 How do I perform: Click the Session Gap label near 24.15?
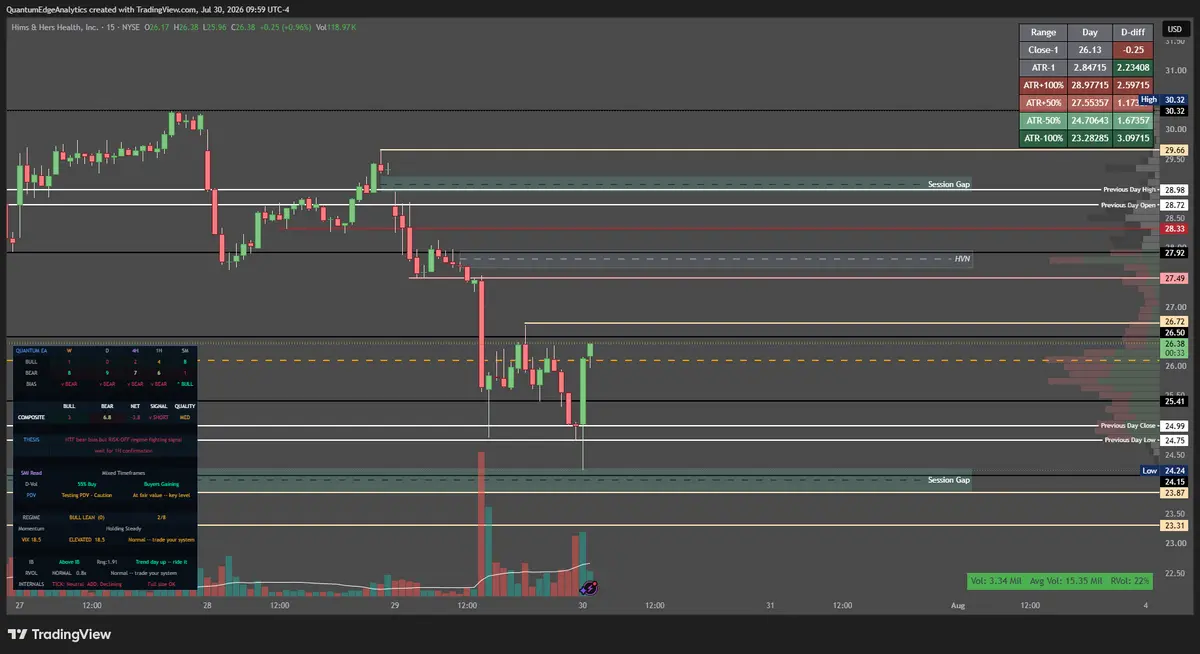pyautogui.click(x=948, y=480)
